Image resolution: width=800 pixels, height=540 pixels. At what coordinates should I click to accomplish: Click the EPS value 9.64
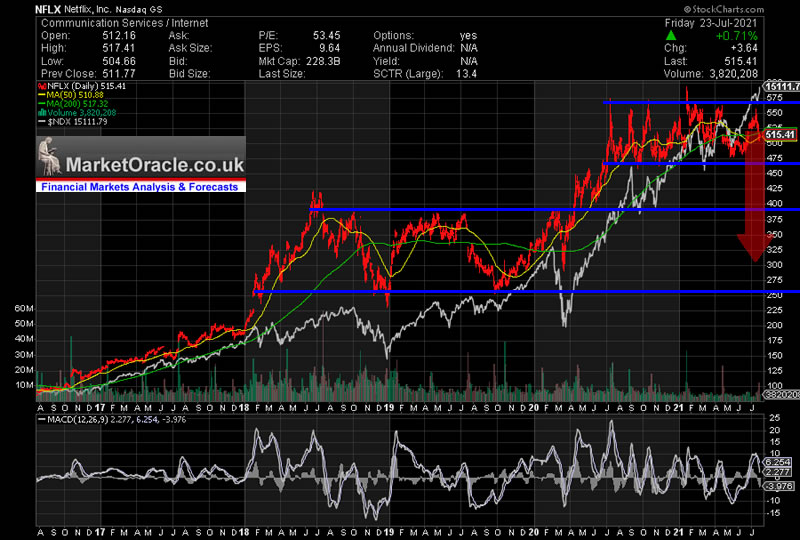tap(329, 48)
